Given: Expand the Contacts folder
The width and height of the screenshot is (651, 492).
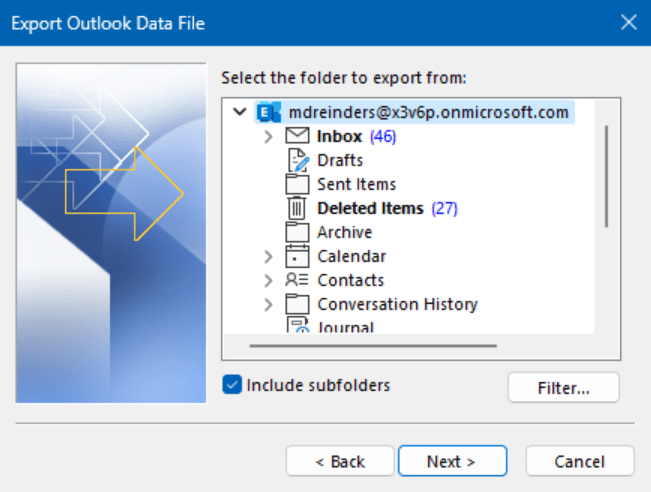Looking at the screenshot, I should click(x=269, y=281).
